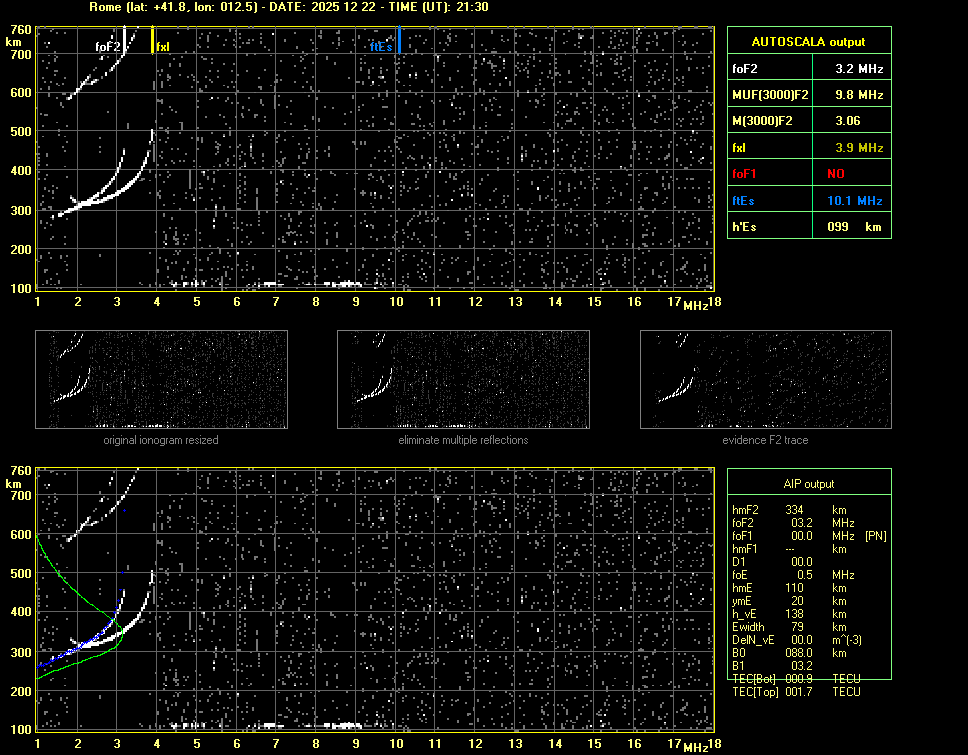Click the white foF2 label on top ionogram
This screenshot has width=968, height=755.
[x=108, y=47]
